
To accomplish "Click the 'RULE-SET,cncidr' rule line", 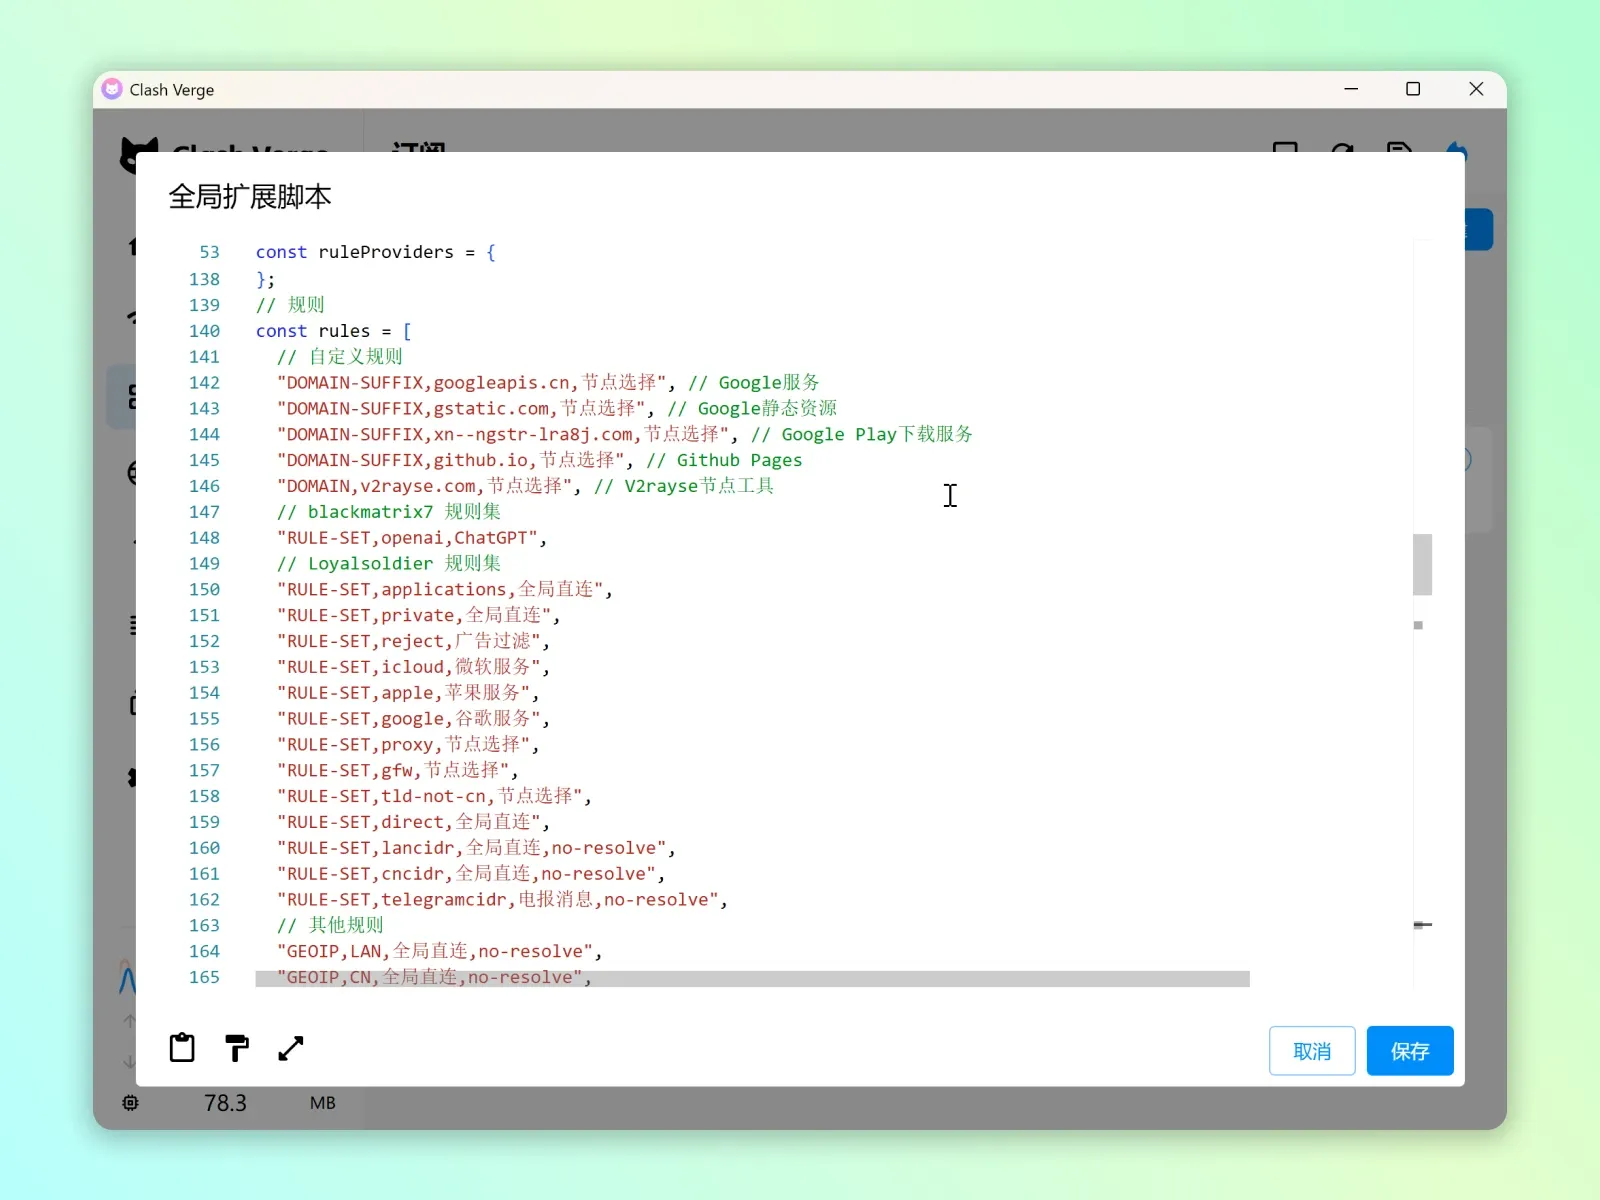I will click(471, 874).
